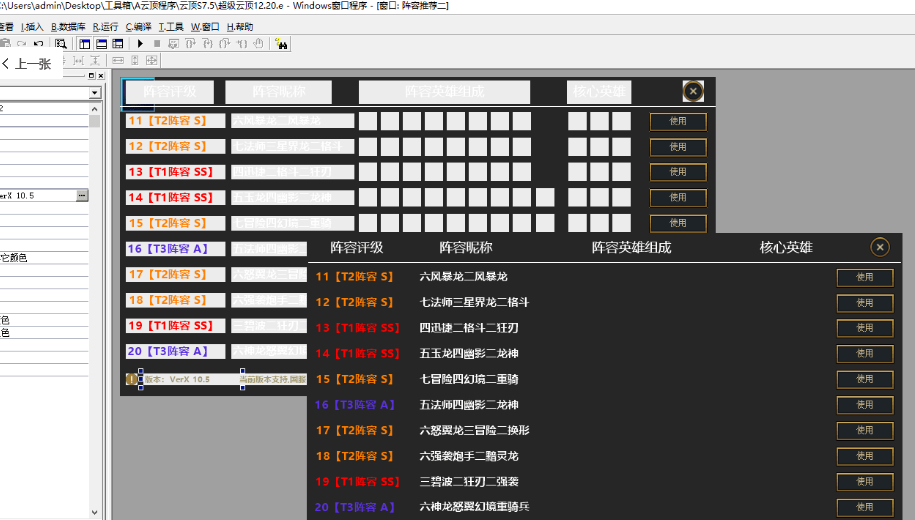Close the left property panel
The width and height of the screenshot is (915, 520).
(100, 76)
